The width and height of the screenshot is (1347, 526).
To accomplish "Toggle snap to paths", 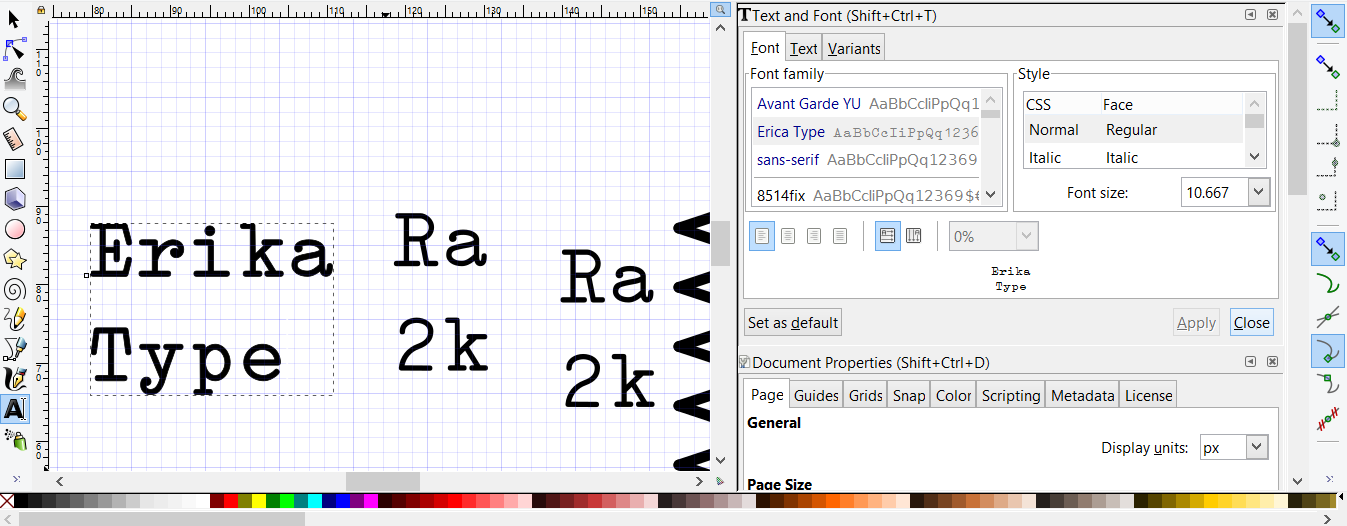I will coord(1328,284).
